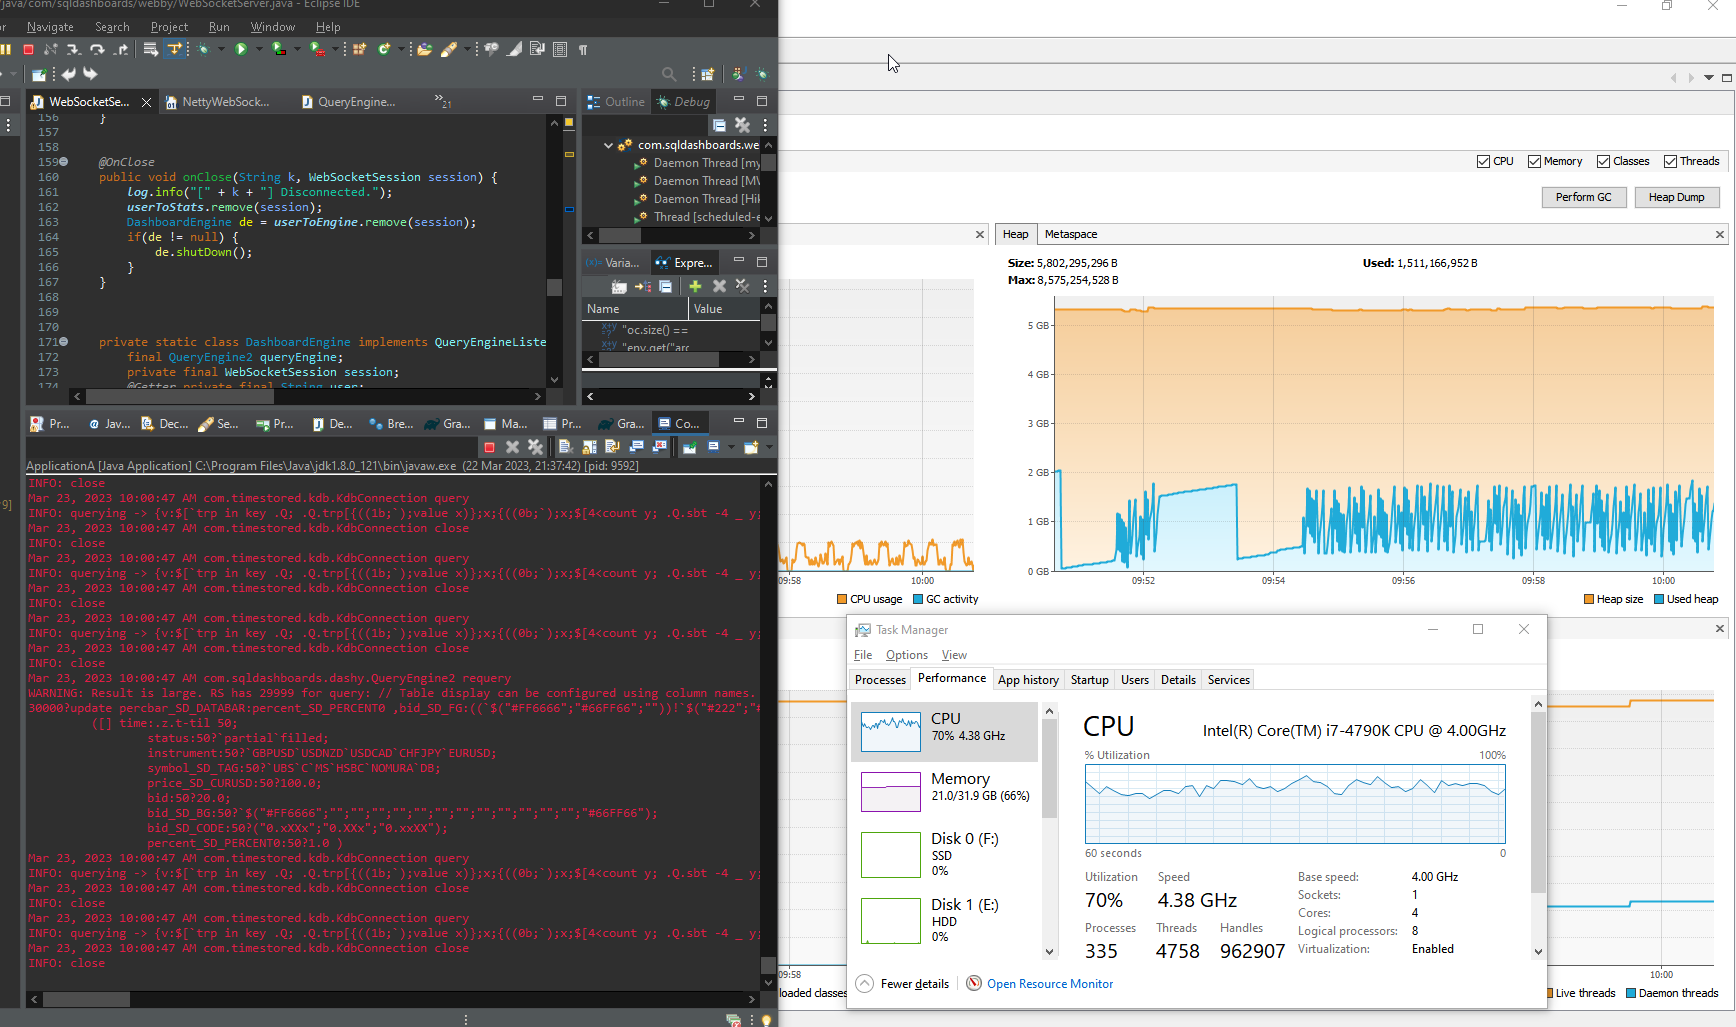Switch to NettyWebSock... editor tab

click(x=218, y=101)
